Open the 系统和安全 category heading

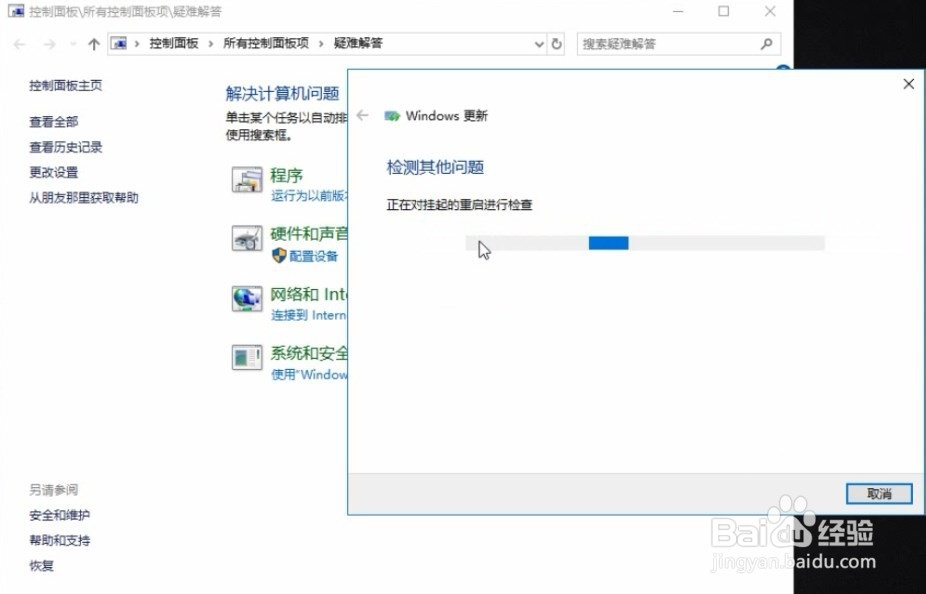click(309, 353)
